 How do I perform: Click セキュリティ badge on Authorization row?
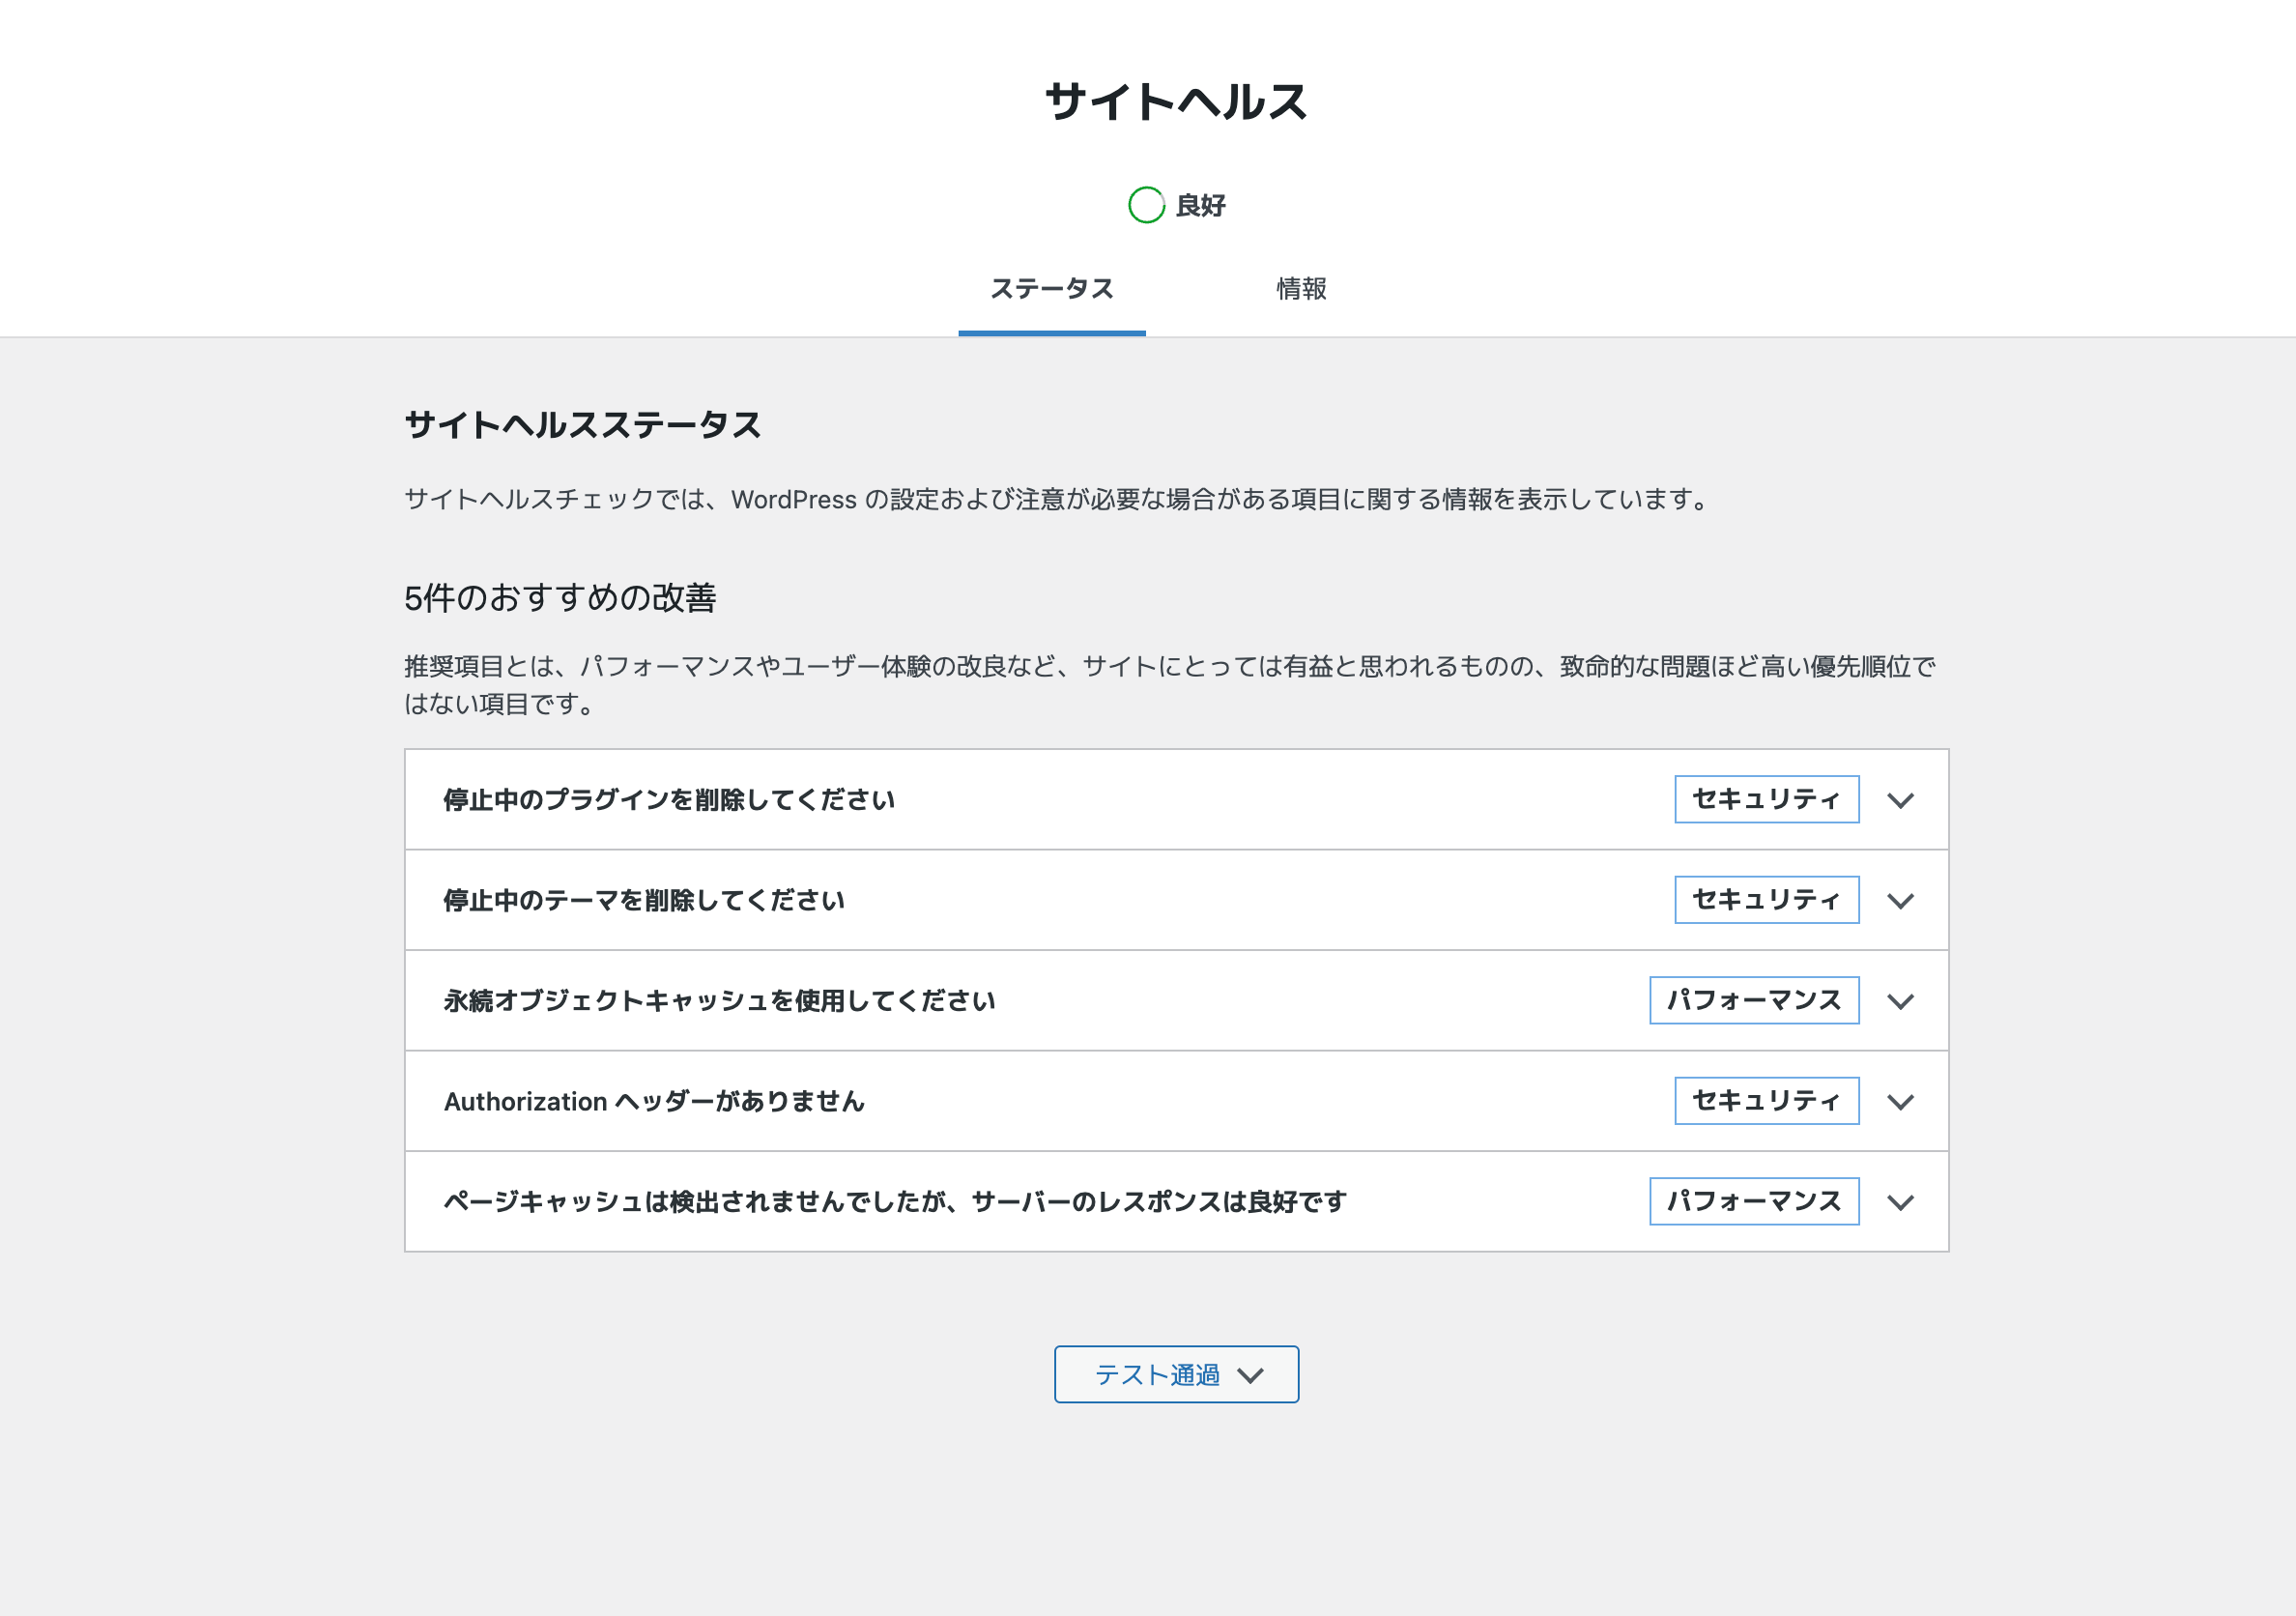pyautogui.click(x=1766, y=1101)
